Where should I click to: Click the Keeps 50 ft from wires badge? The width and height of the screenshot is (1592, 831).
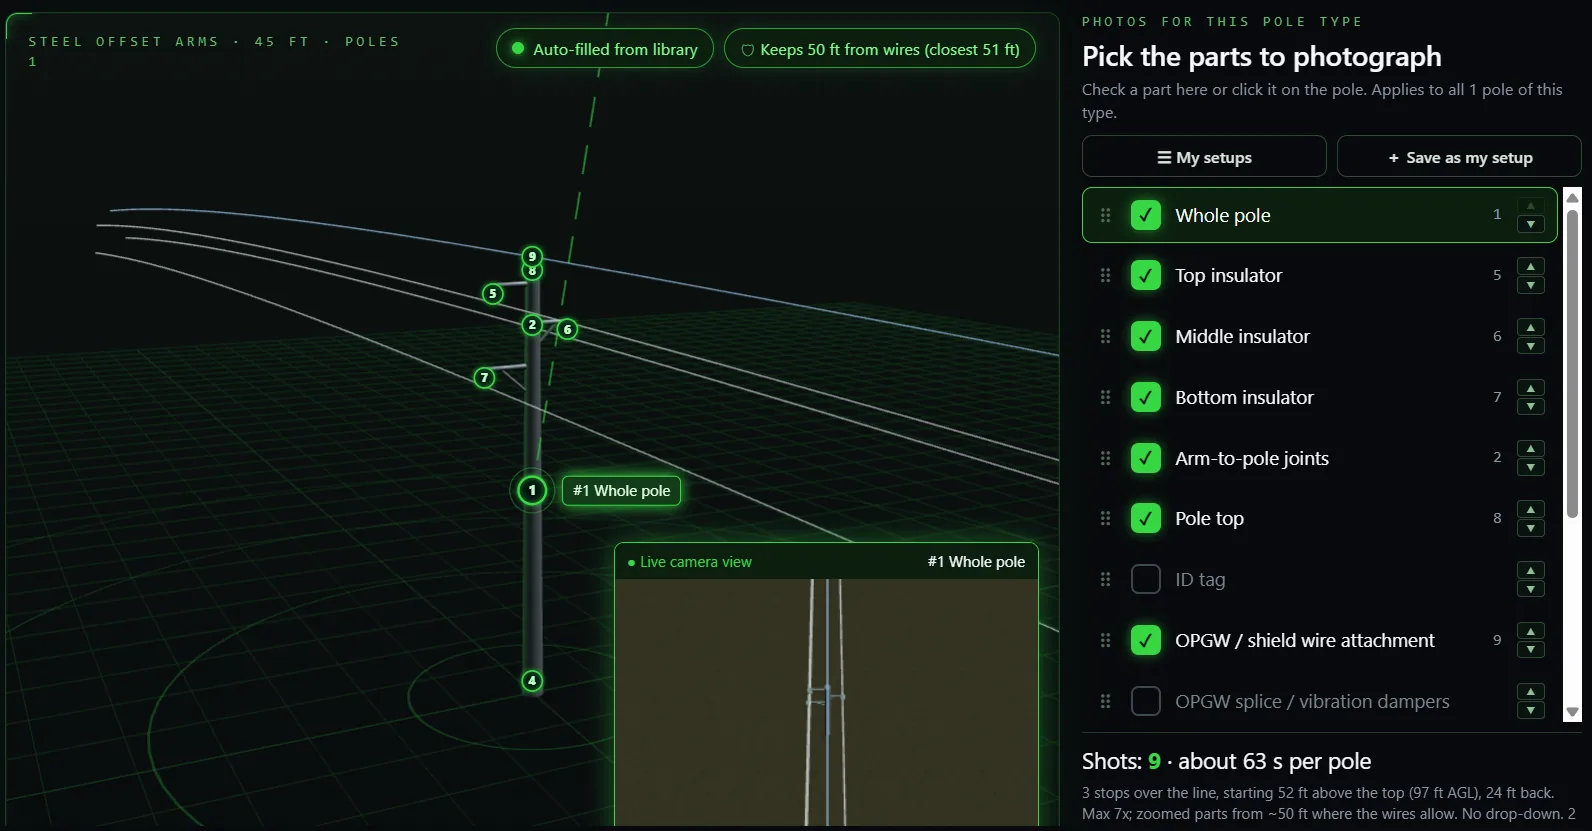pyautogui.click(x=880, y=49)
